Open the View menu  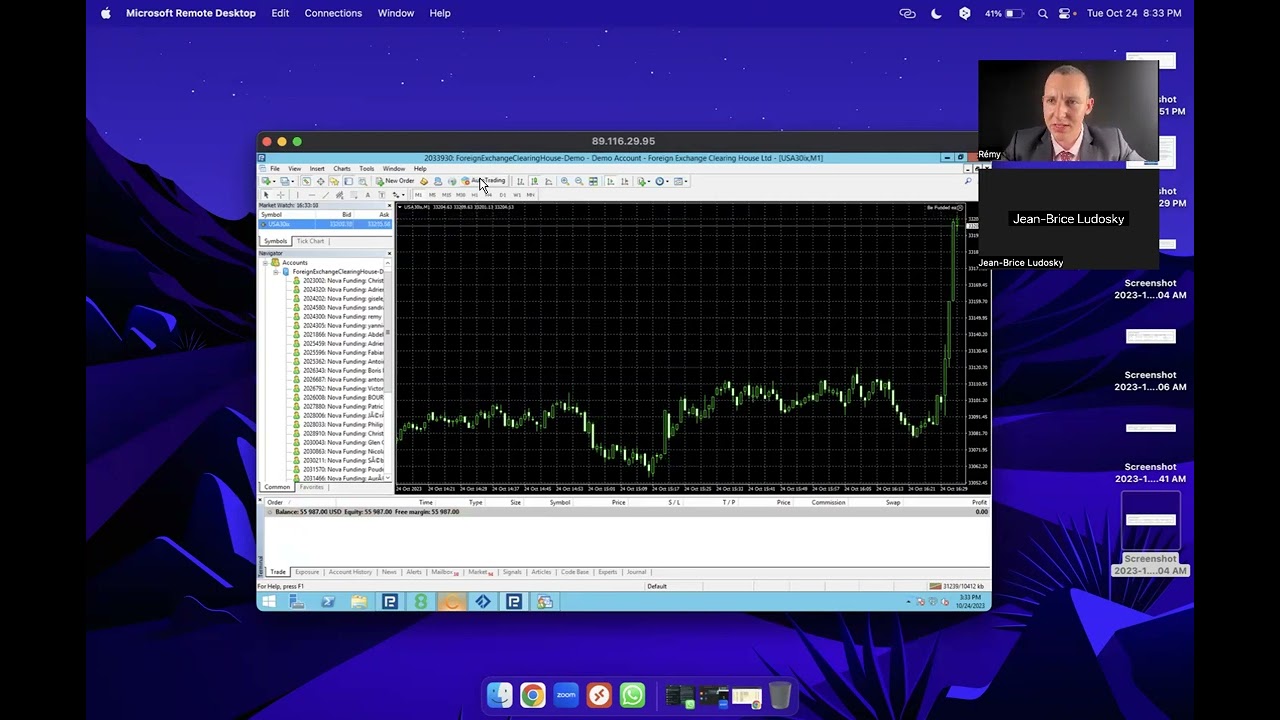click(295, 169)
